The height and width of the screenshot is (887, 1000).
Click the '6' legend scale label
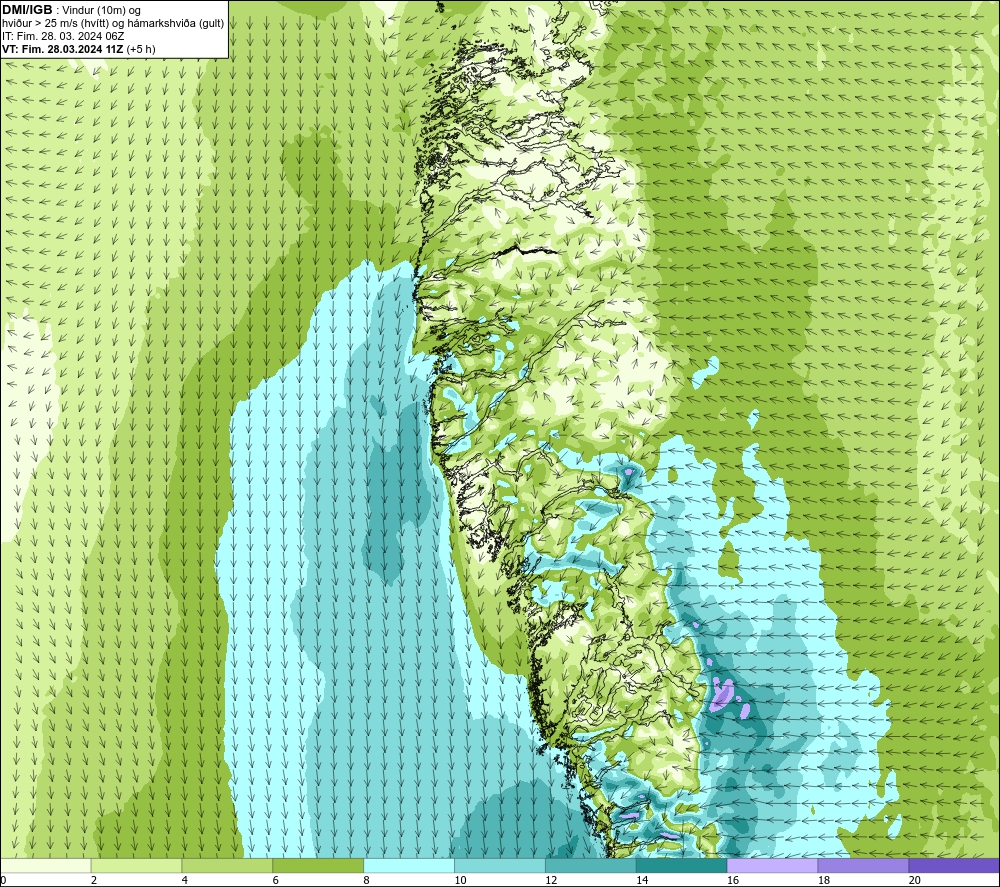276,880
